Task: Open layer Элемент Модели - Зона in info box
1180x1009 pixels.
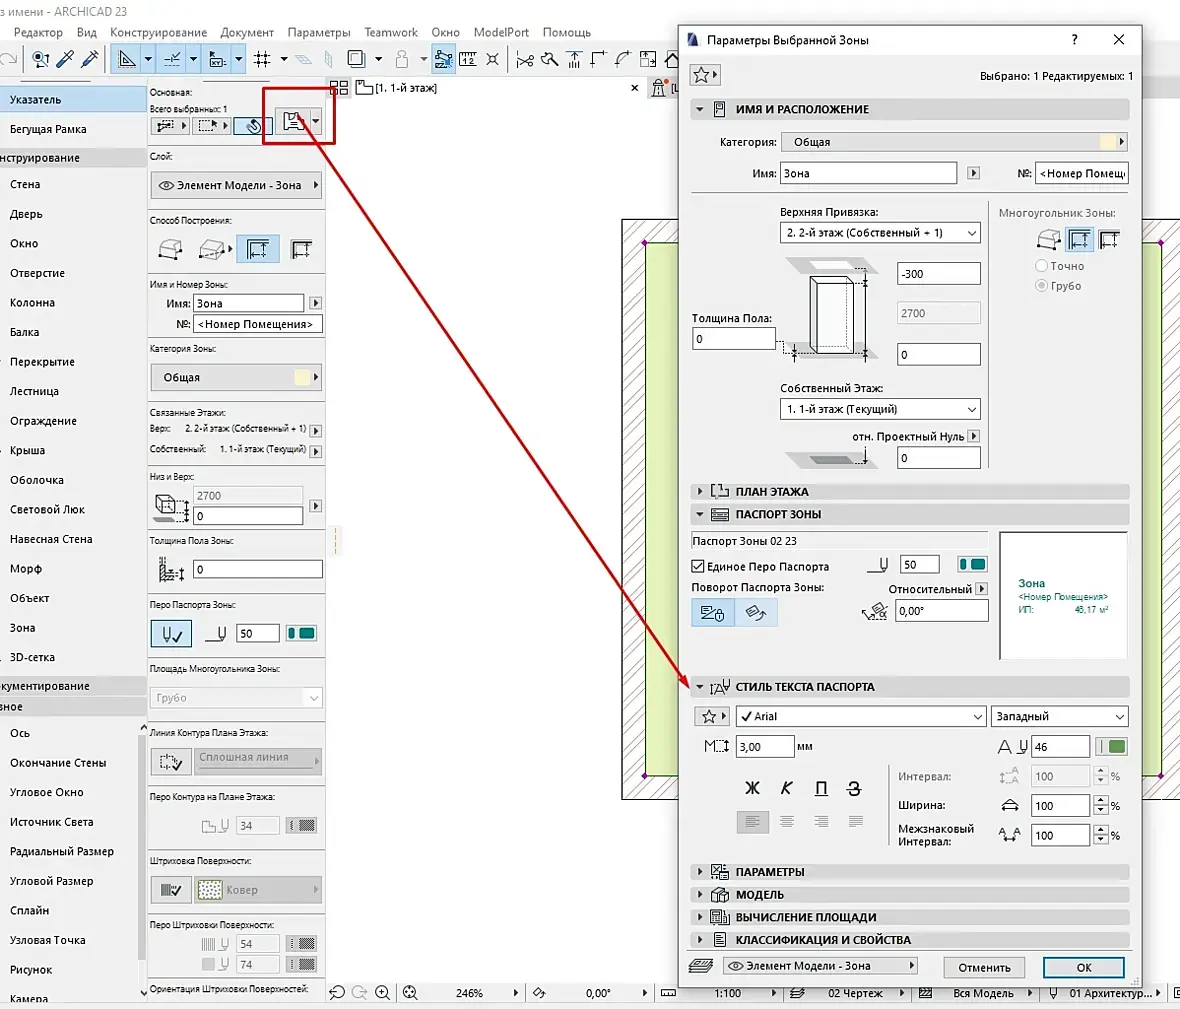Action: click(236, 185)
